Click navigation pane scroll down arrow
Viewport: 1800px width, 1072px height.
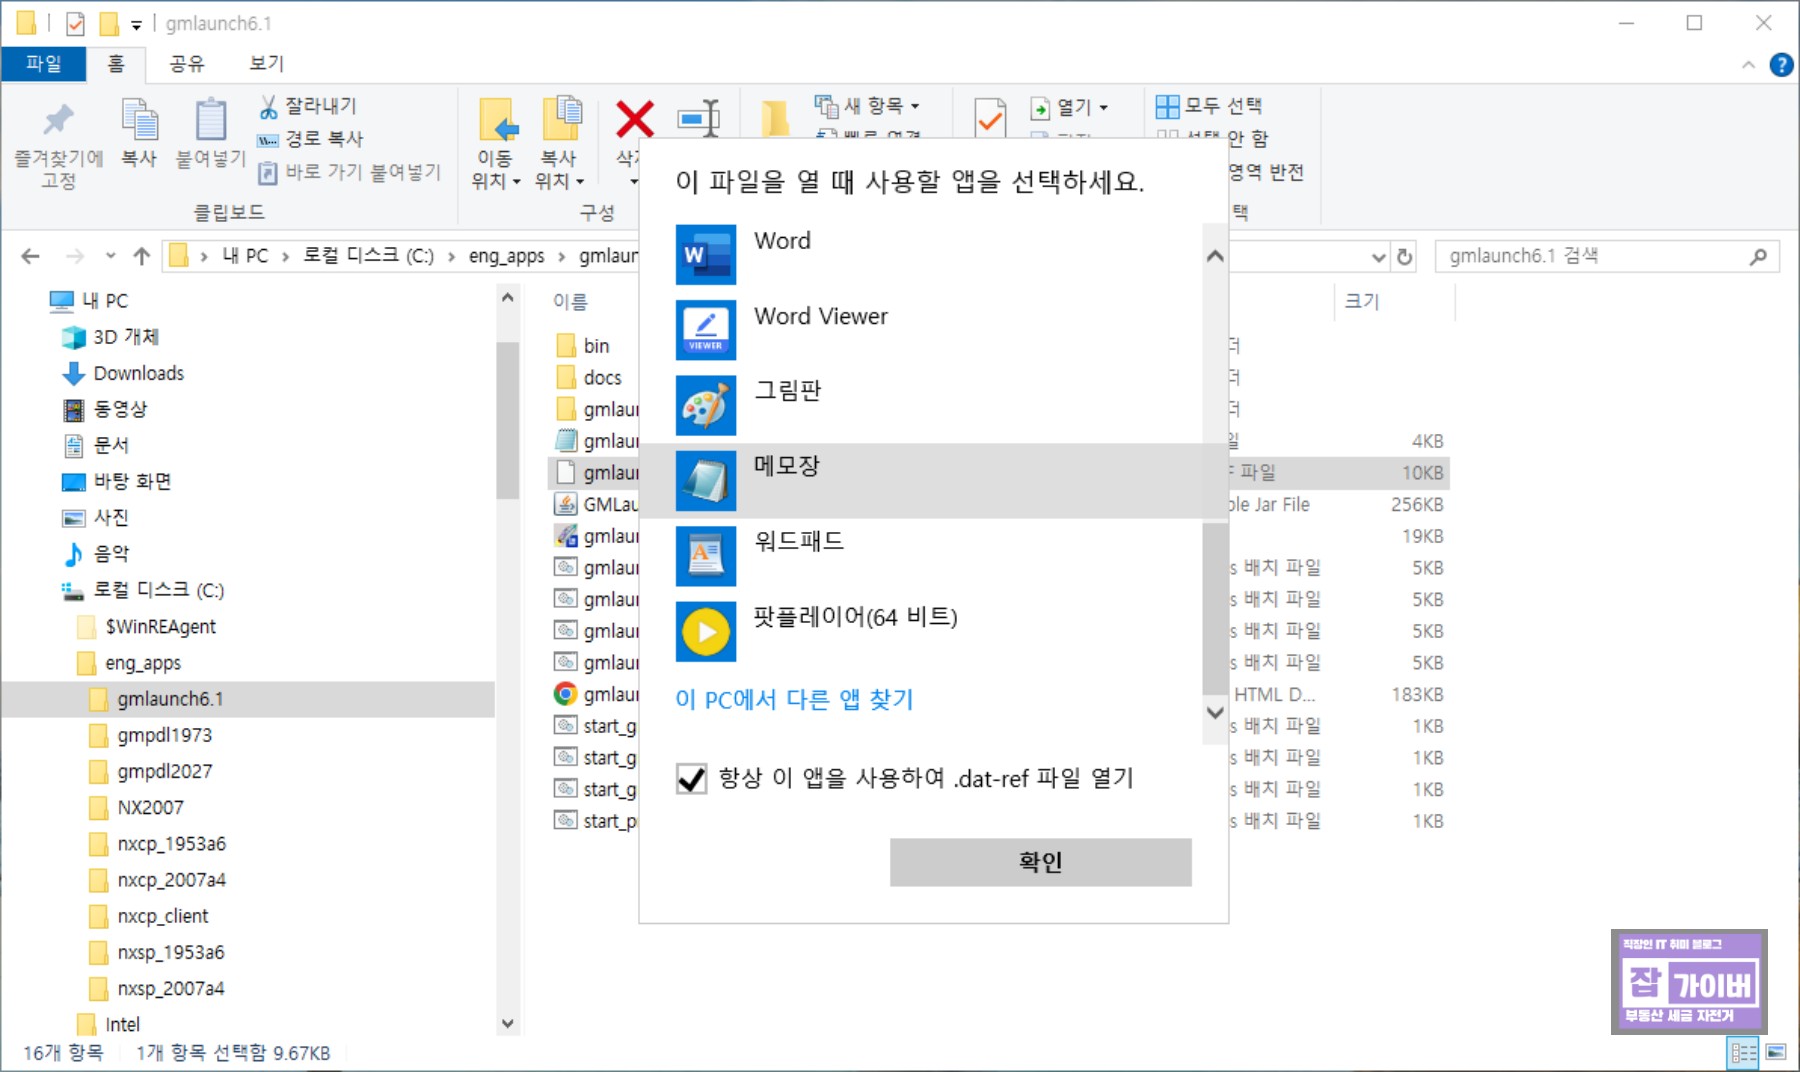(x=508, y=1023)
